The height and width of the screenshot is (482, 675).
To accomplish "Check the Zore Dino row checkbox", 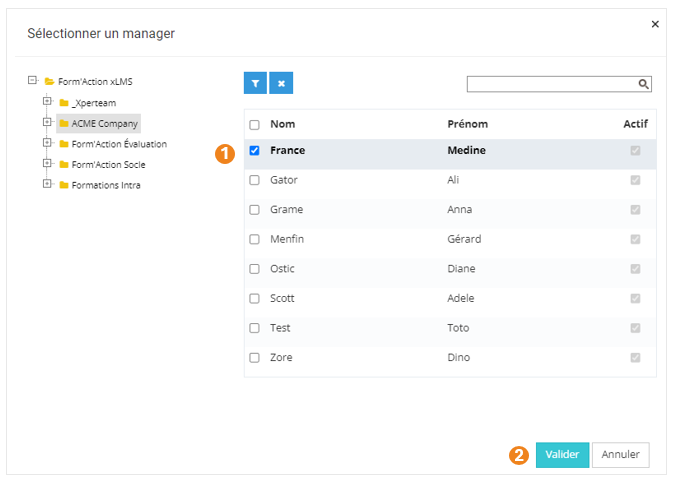I will [254, 358].
